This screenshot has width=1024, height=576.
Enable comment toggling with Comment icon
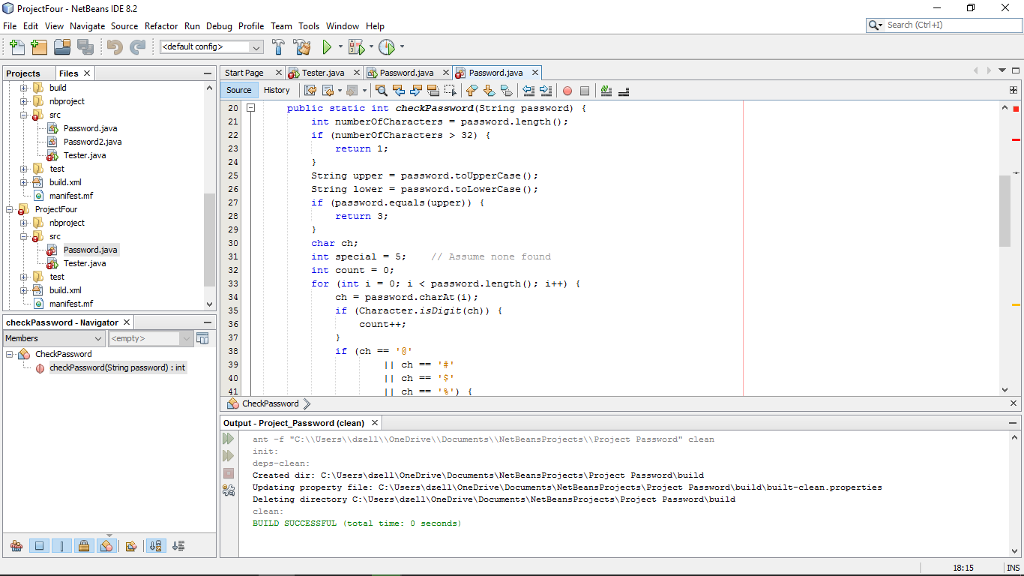tap(604, 90)
